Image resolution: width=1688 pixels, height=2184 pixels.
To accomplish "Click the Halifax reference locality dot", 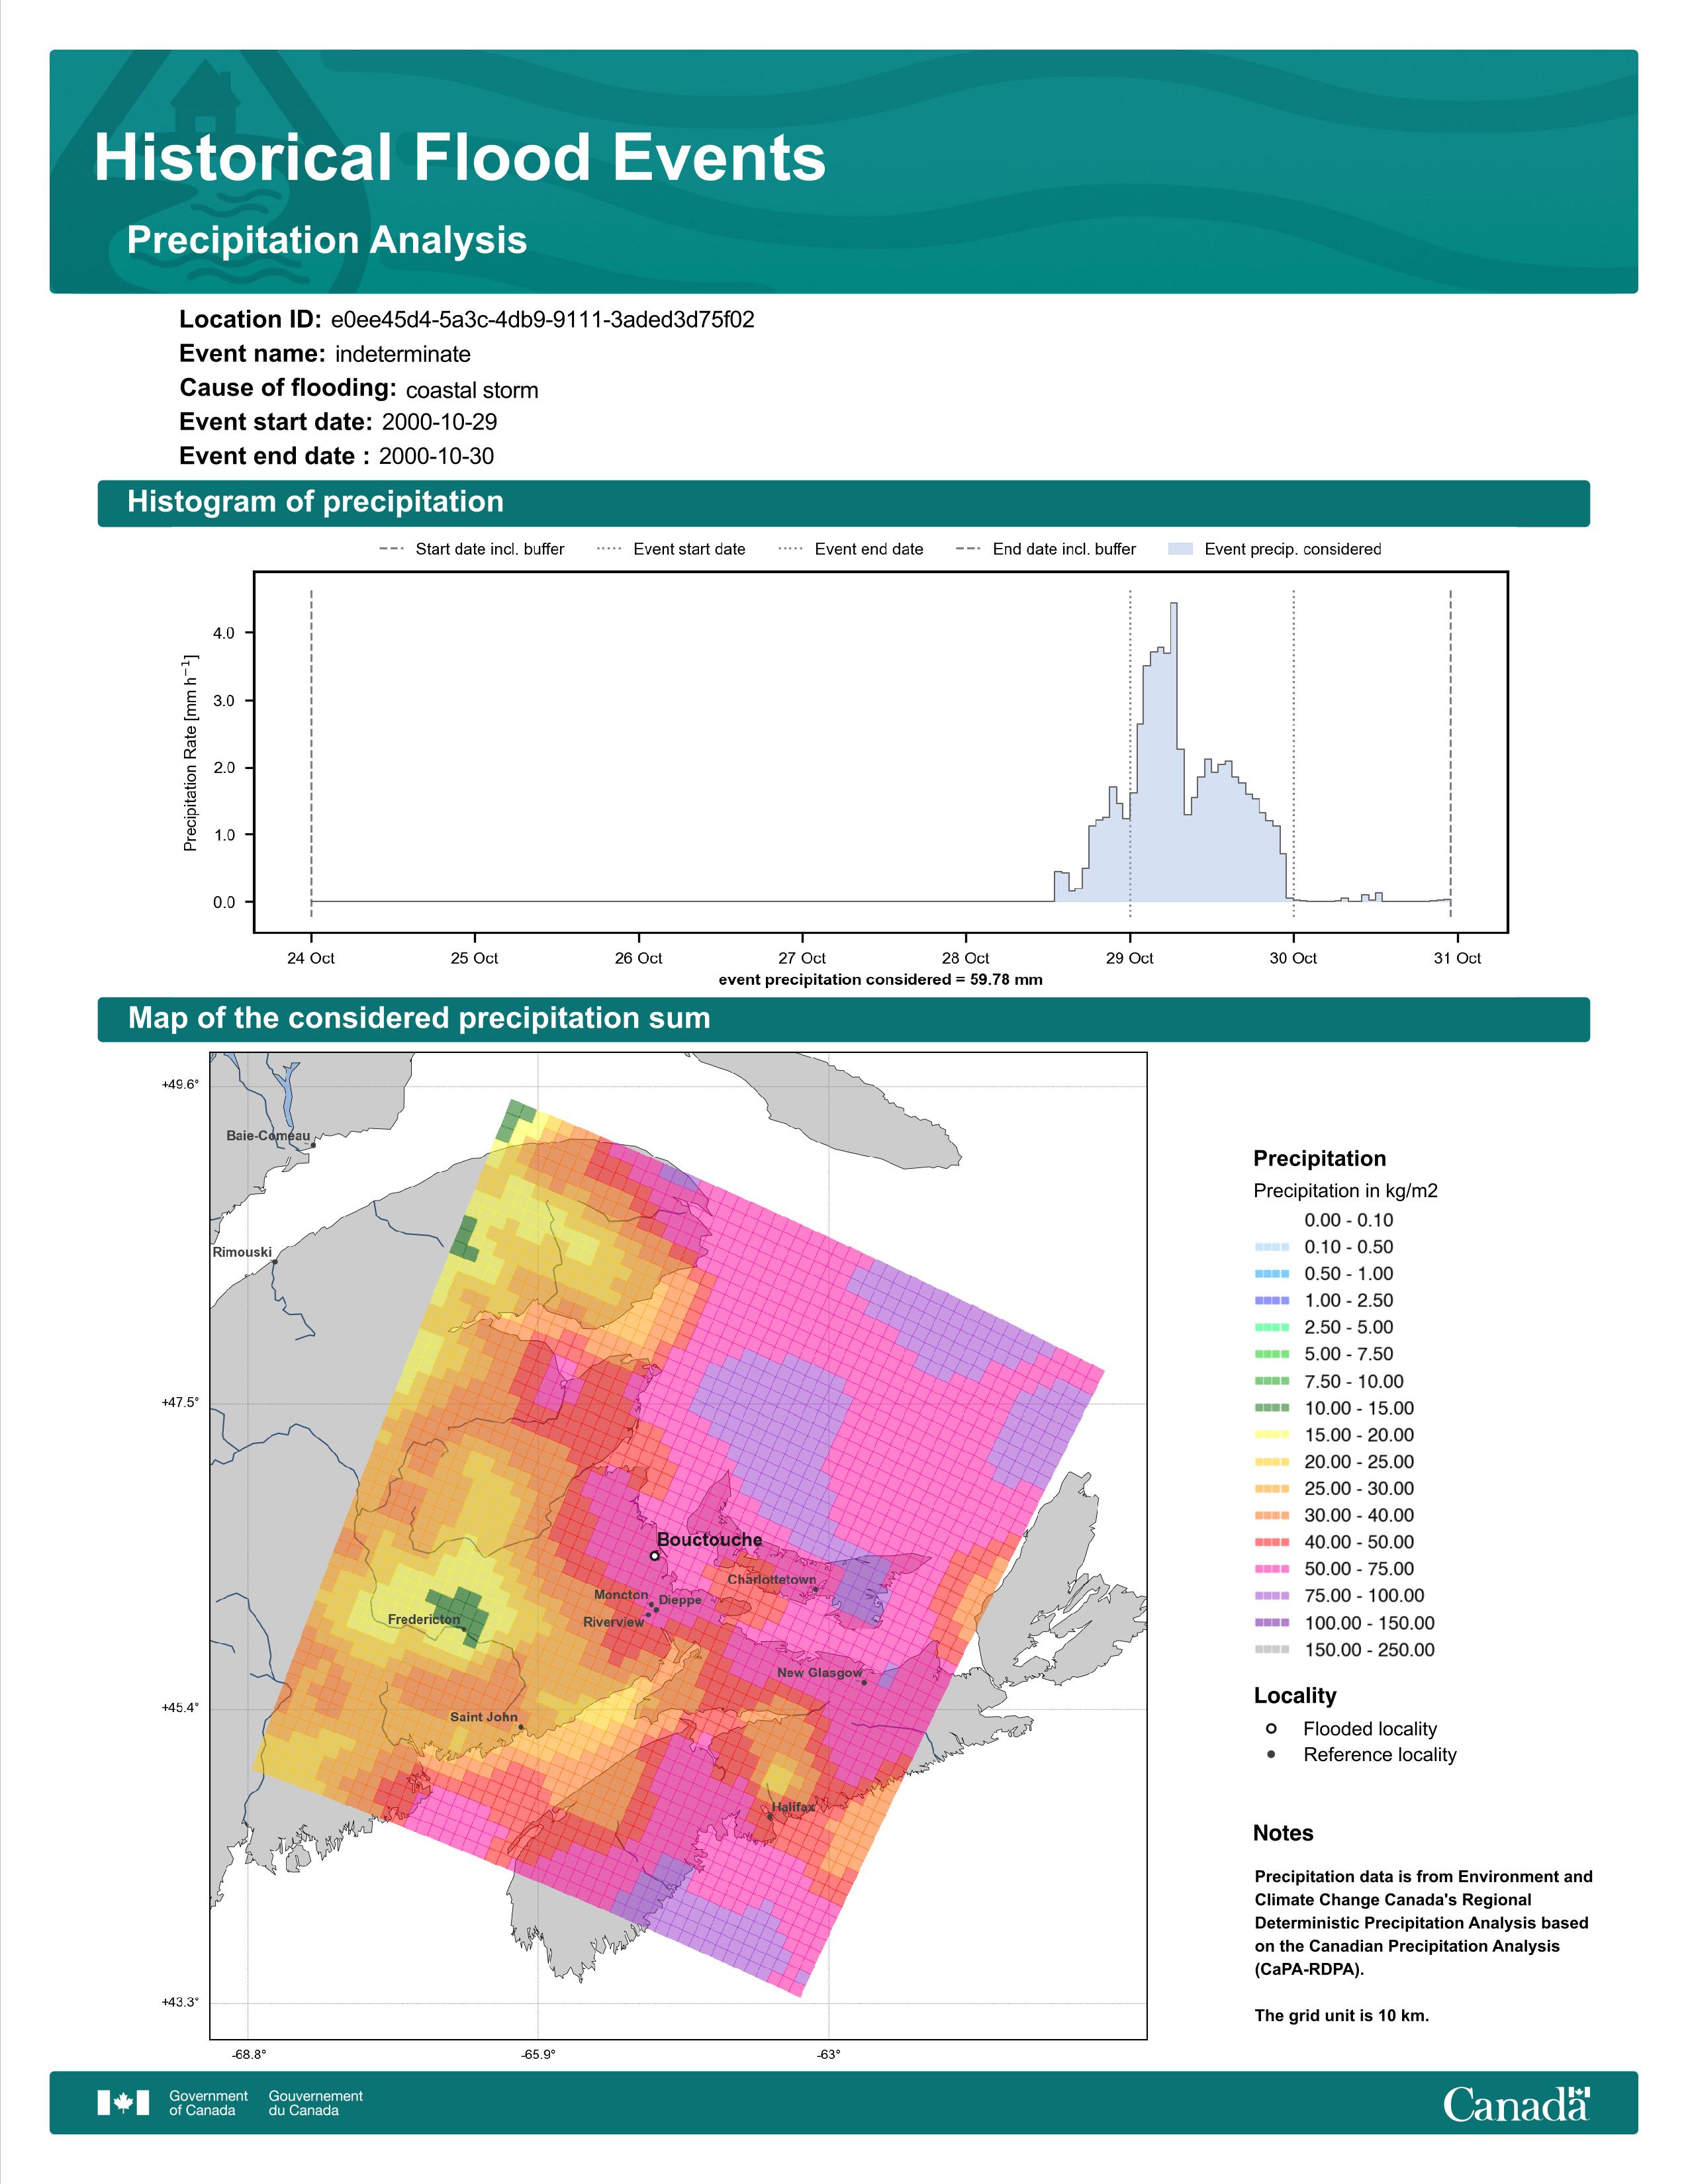I will click(x=769, y=1817).
